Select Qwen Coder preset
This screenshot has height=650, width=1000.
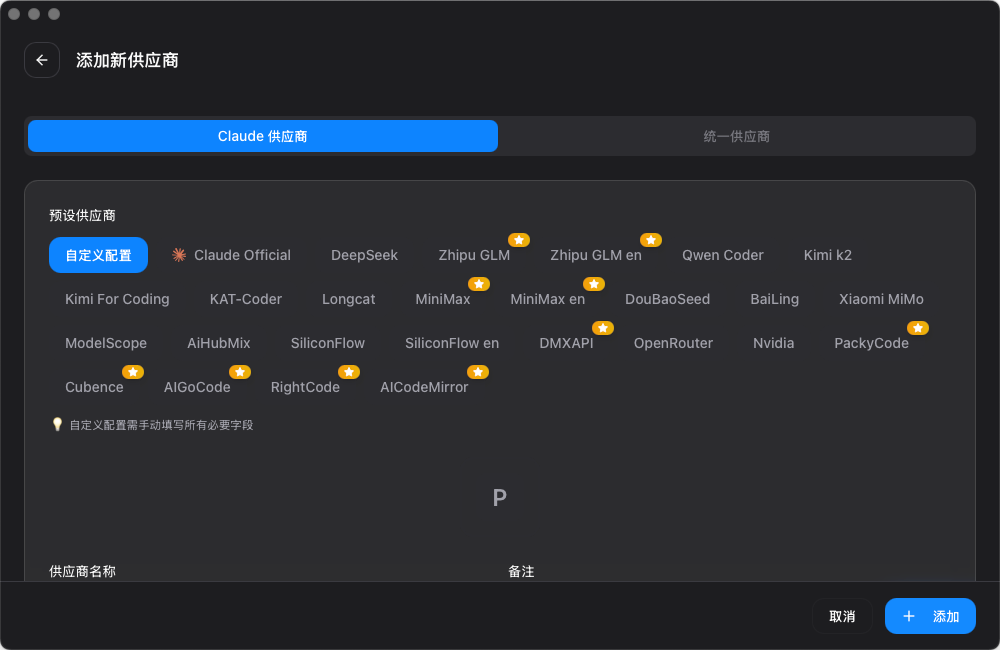[x=723, y=255]
